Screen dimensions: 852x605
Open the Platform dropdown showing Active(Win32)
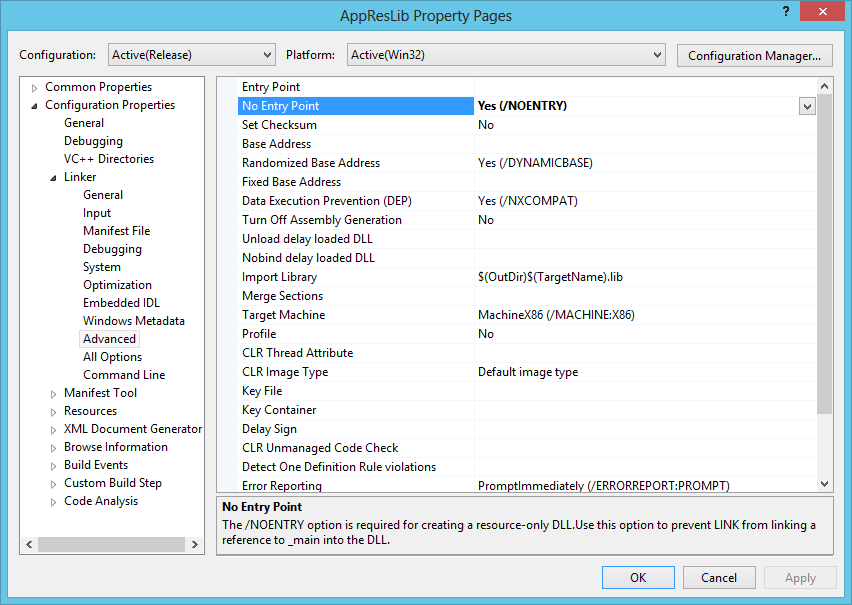point(506,55)
